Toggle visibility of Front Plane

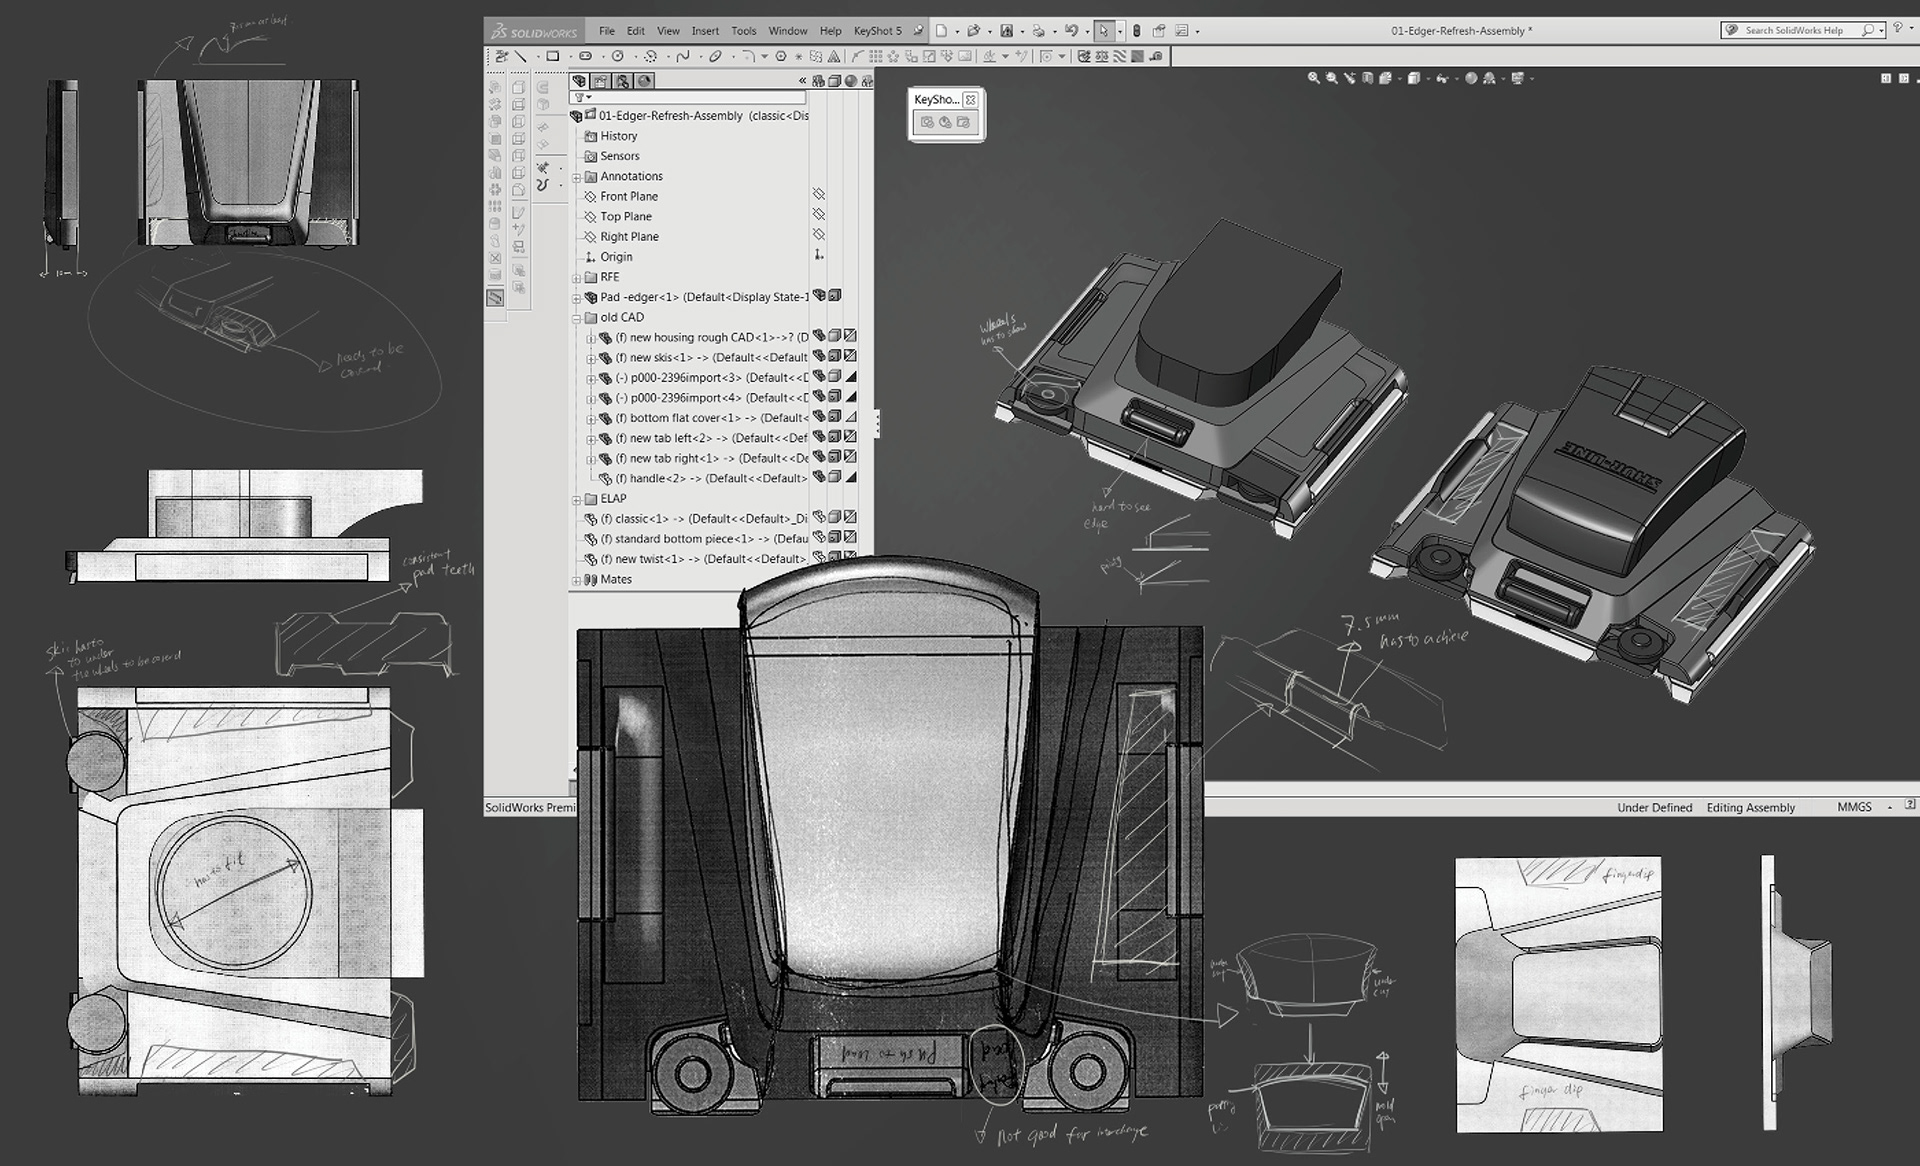(818, 195)
